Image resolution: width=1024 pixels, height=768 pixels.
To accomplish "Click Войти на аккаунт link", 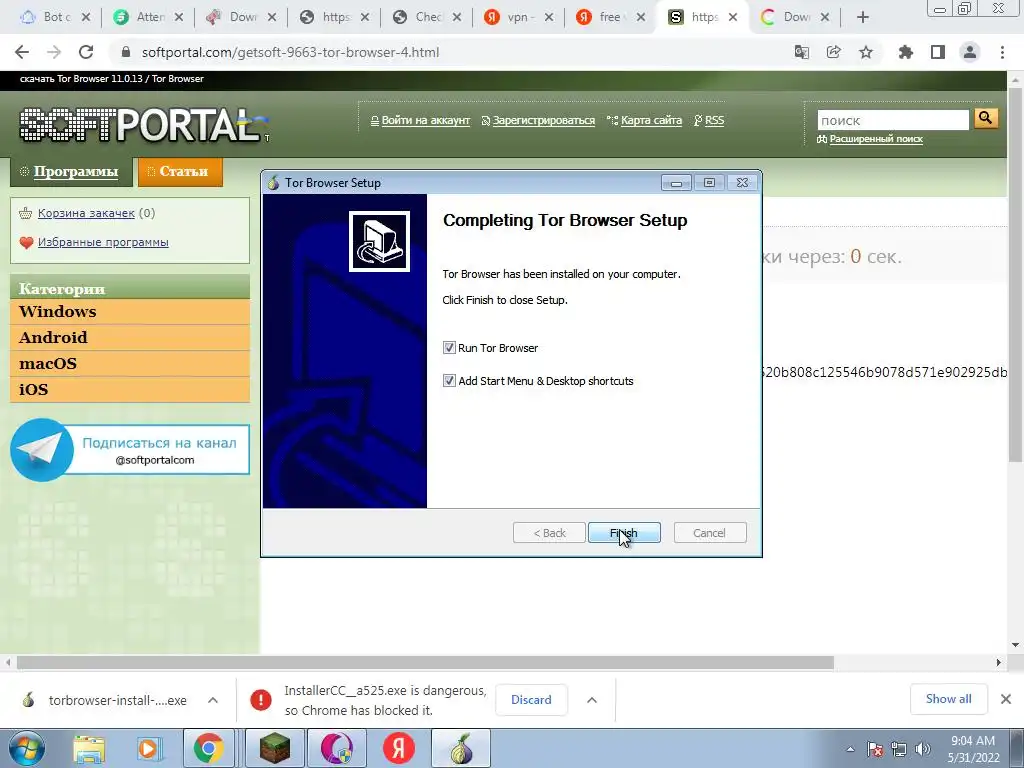I will click(x=425, y=121).
